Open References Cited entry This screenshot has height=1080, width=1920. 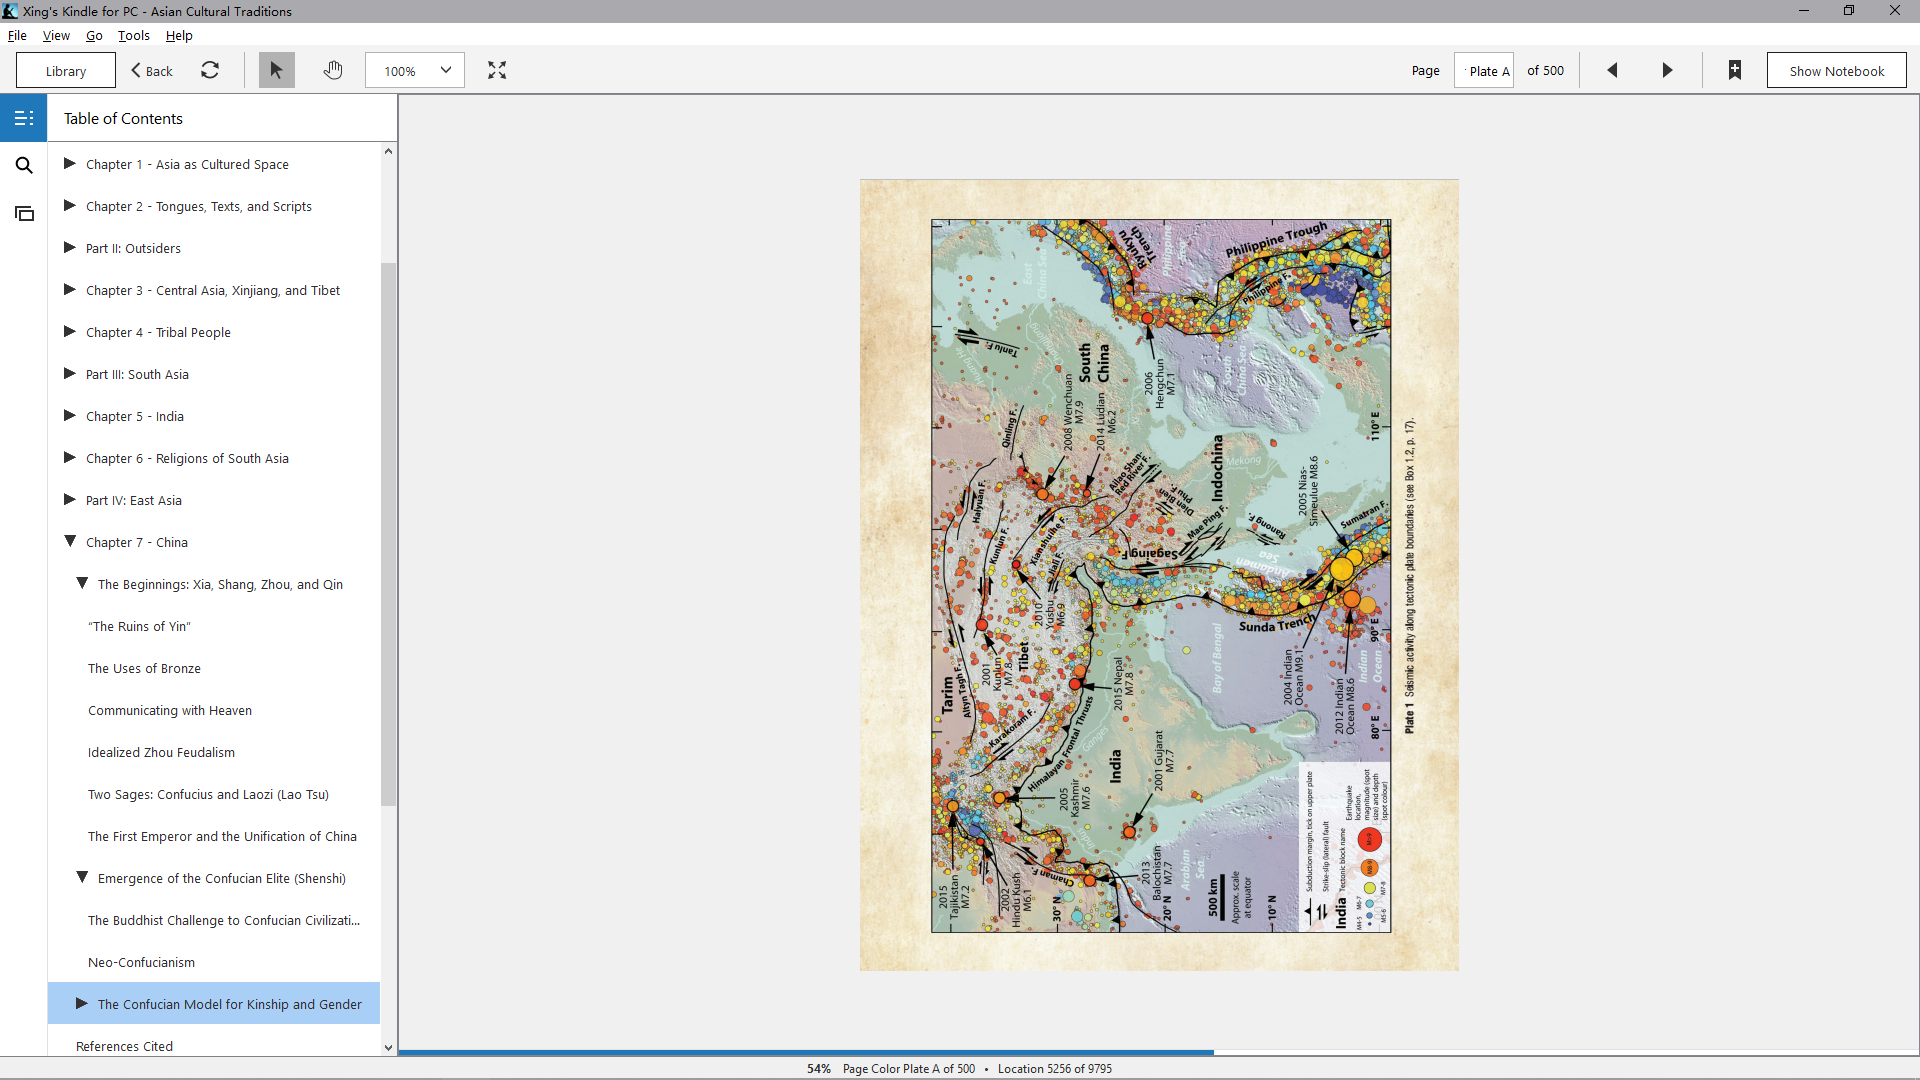pos(124,1046)
